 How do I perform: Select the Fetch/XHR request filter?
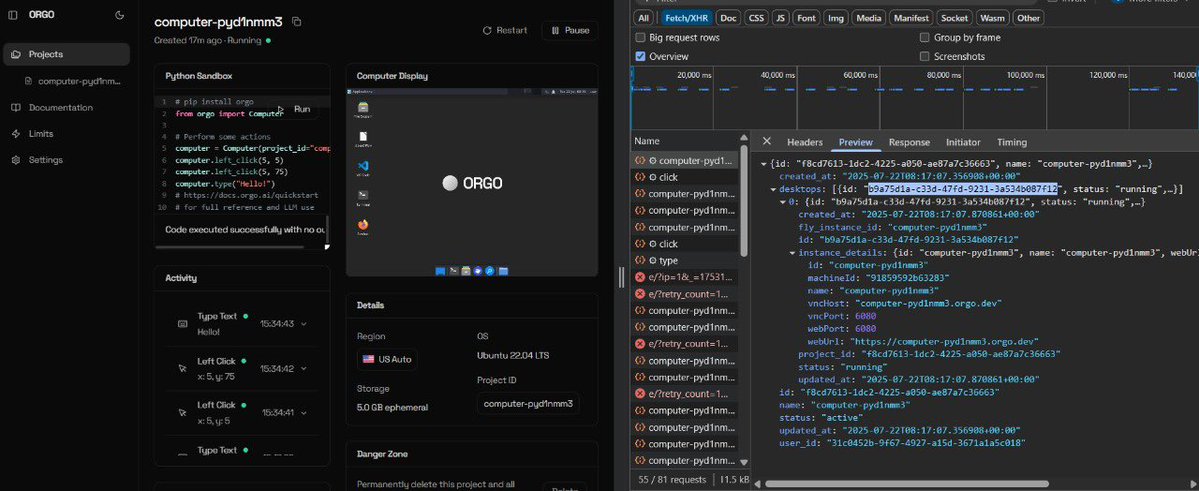click(x=684, y=18)
